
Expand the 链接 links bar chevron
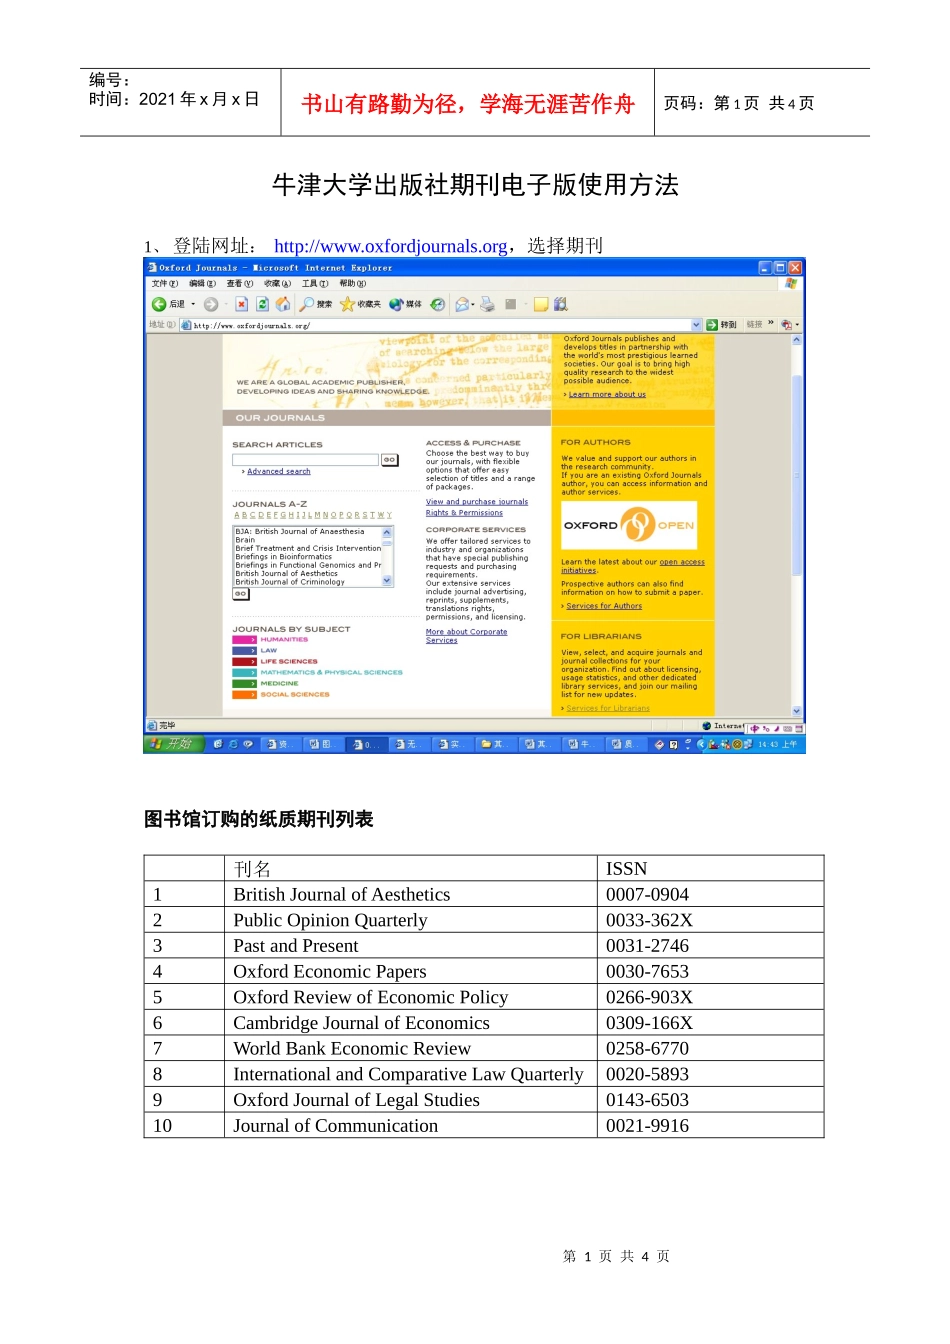(x=771, y=324)
